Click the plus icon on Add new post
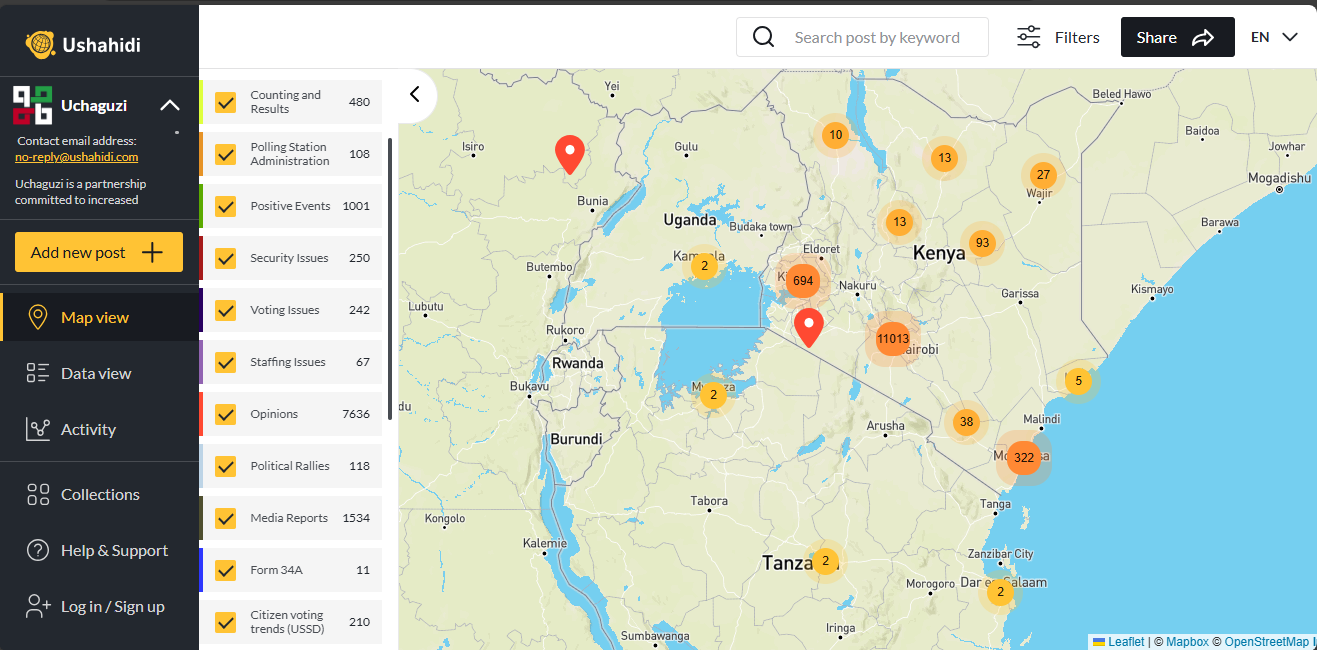Screen dimensions: 1317x650 (152, 252)
